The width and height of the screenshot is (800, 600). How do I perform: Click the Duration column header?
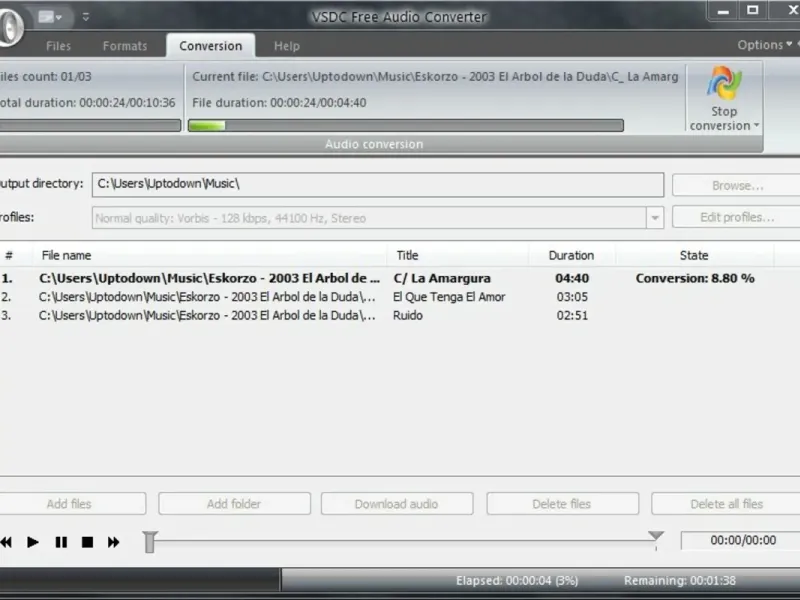(571, 255)
